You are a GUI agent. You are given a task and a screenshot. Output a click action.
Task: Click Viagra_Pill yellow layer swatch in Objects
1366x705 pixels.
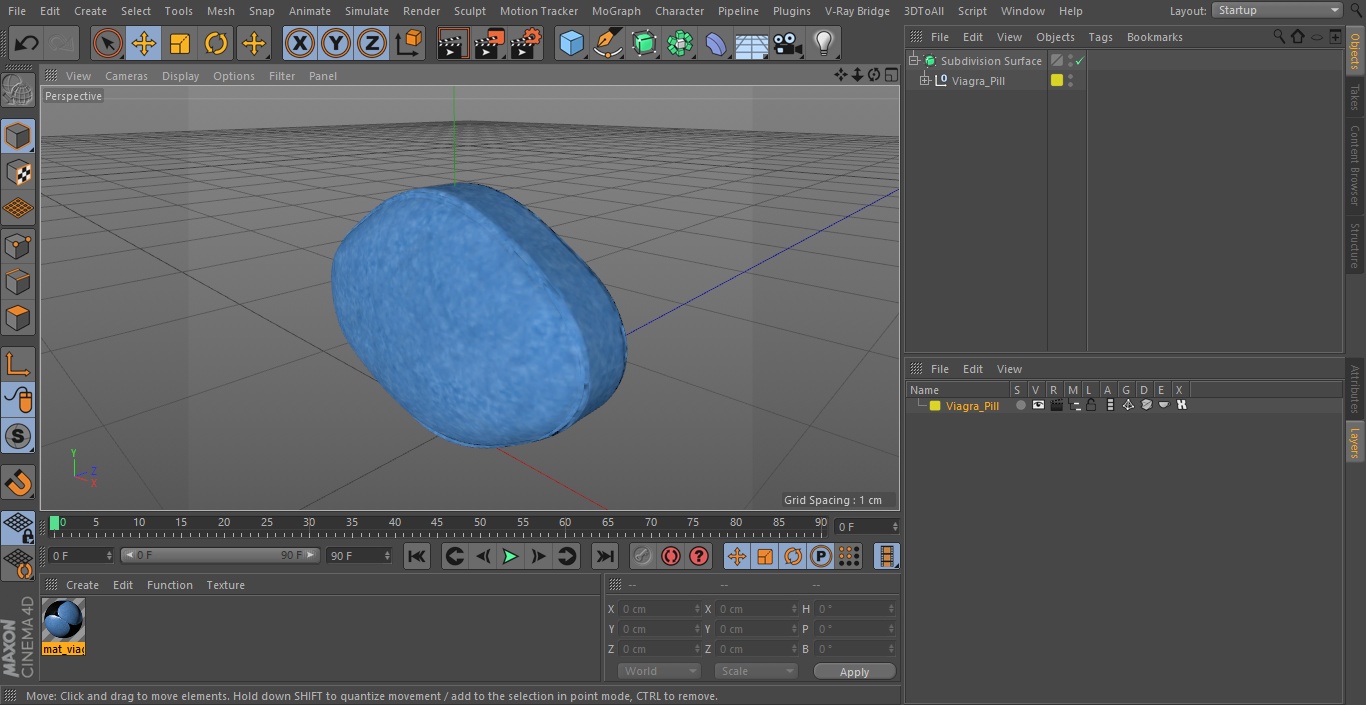click(x=1057, y=81)
